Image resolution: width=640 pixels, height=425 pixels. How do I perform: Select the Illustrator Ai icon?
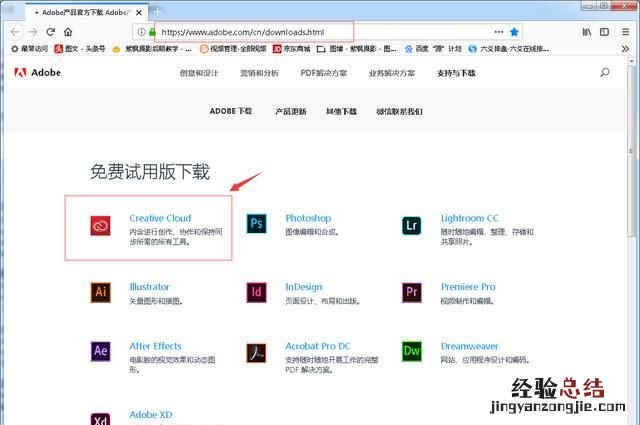click(100, 292)
